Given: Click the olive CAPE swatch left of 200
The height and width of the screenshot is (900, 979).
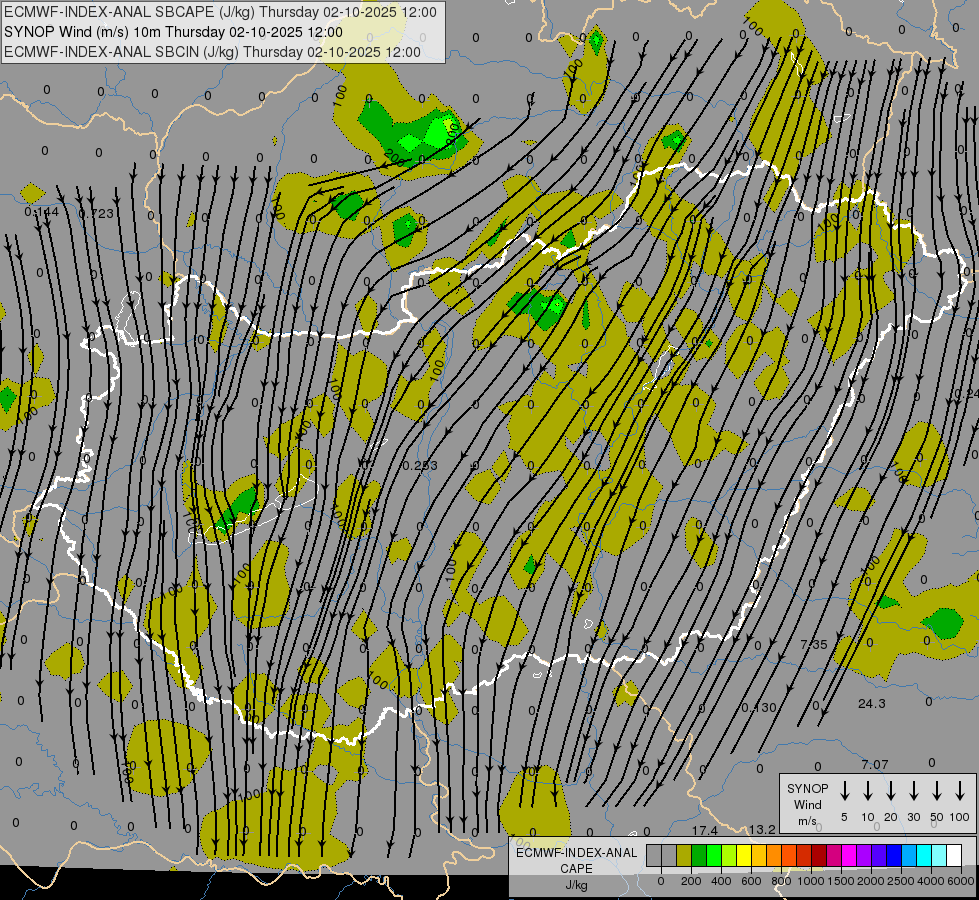Looking at the screenshot, I should 684,856.
